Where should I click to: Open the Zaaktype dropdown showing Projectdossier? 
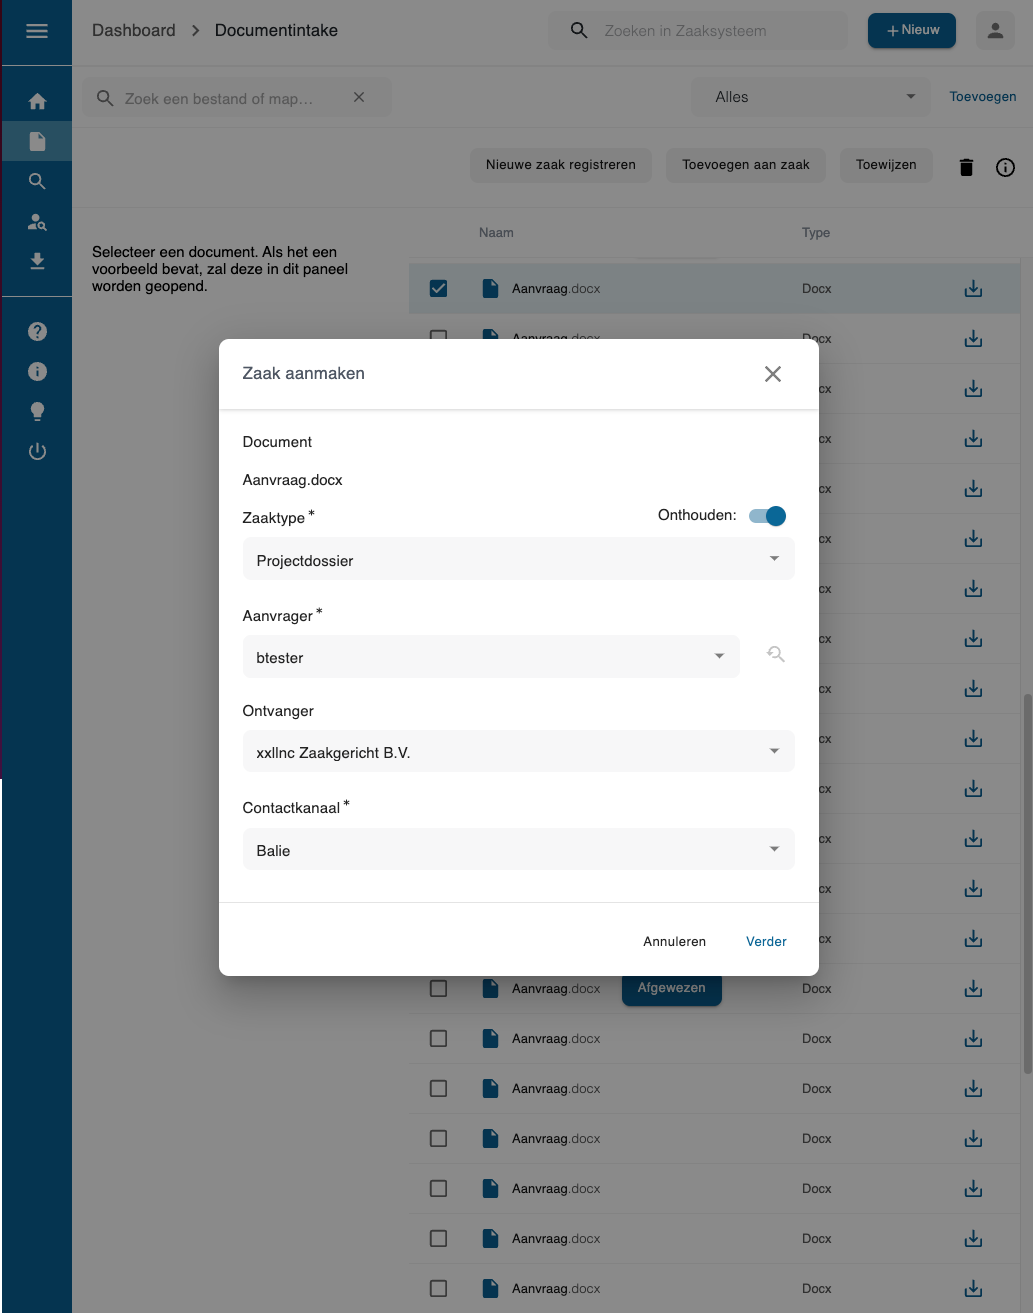tap(519, 559)
